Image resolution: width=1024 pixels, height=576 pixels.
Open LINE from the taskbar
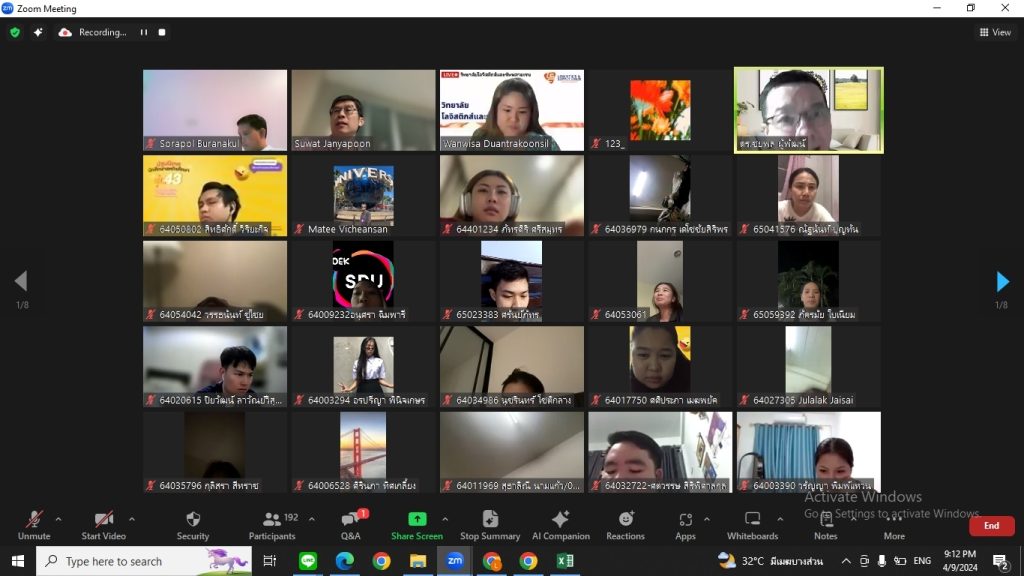(308, 561)
